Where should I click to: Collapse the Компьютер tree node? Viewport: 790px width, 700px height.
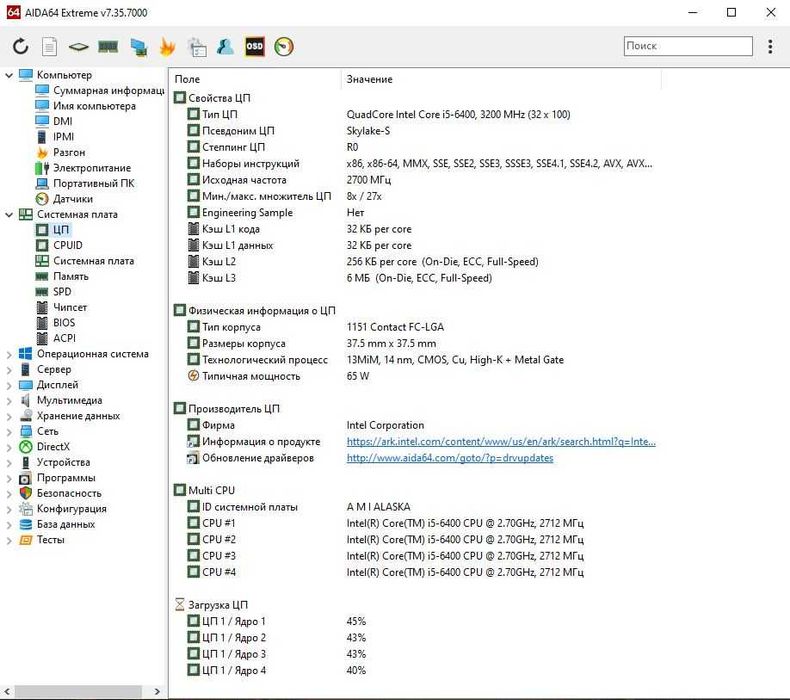coord(9,75)
